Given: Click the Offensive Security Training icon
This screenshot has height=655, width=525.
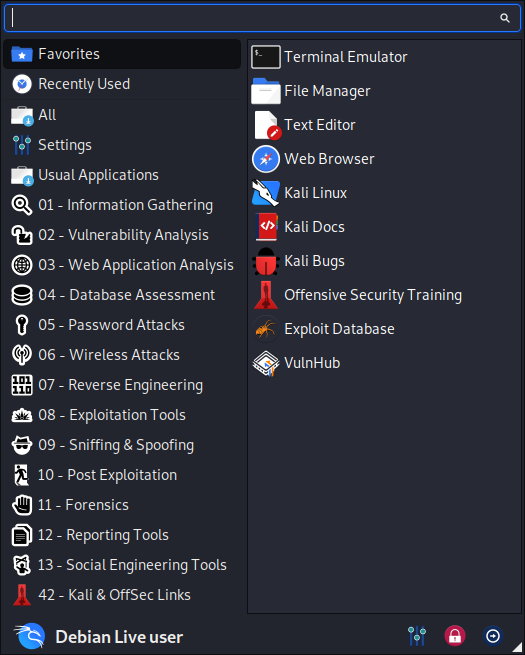Looking at the screenshot, I should (266, 295).
